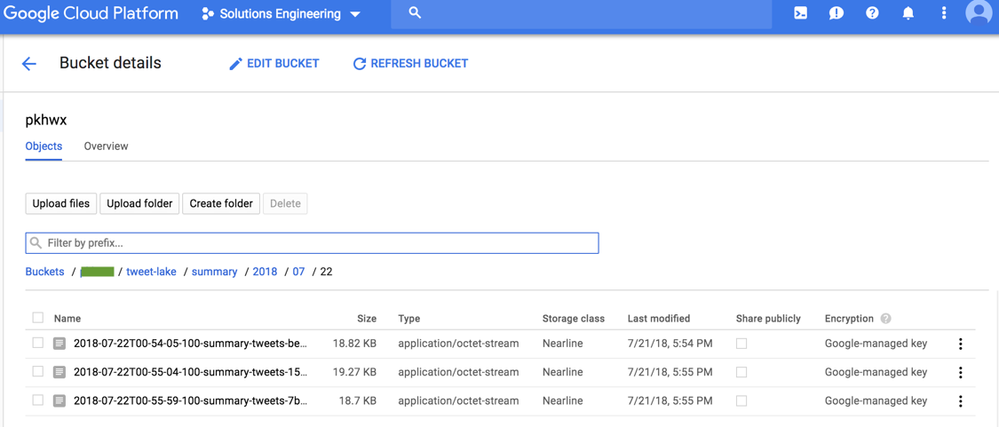This screenshot has width=999, height=427.
Task: Select the Objects tab
Action: click(43, 146)
